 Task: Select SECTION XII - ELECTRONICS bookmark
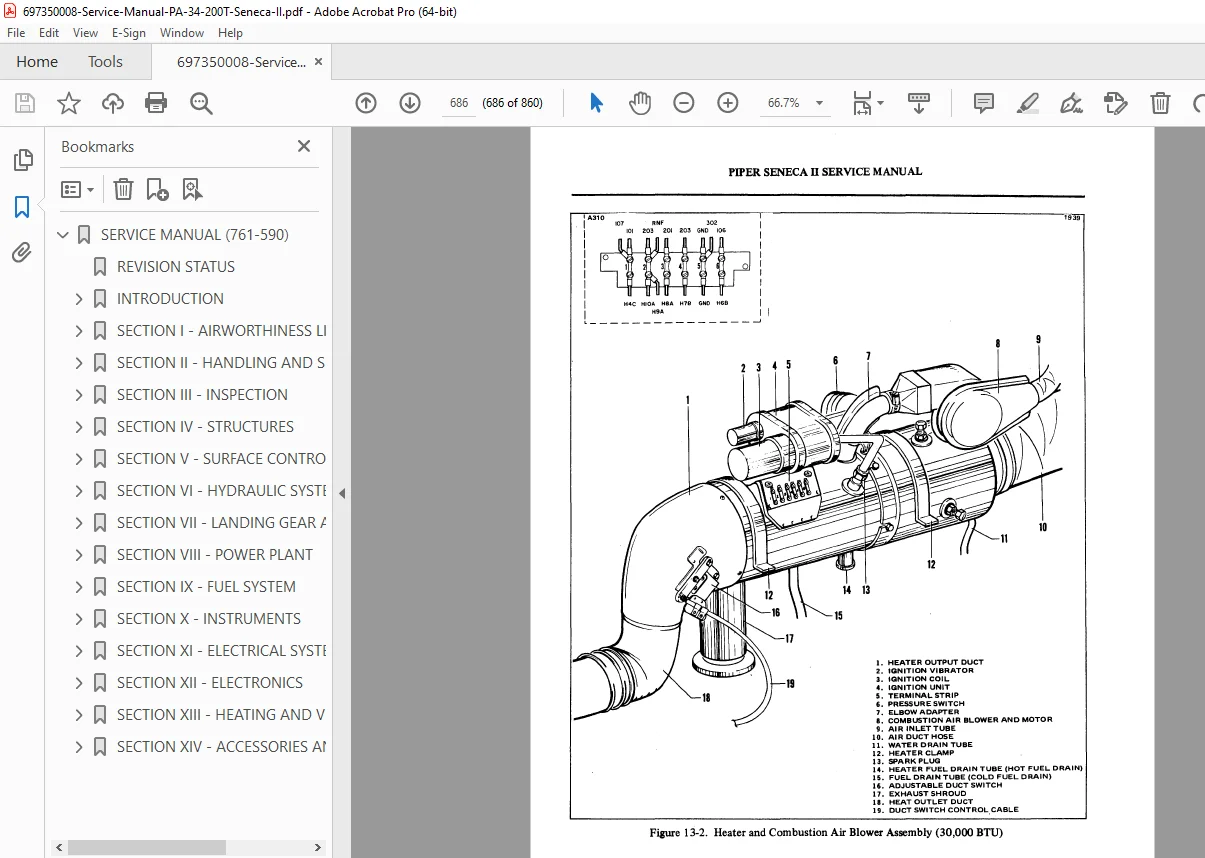click(210, 683)
